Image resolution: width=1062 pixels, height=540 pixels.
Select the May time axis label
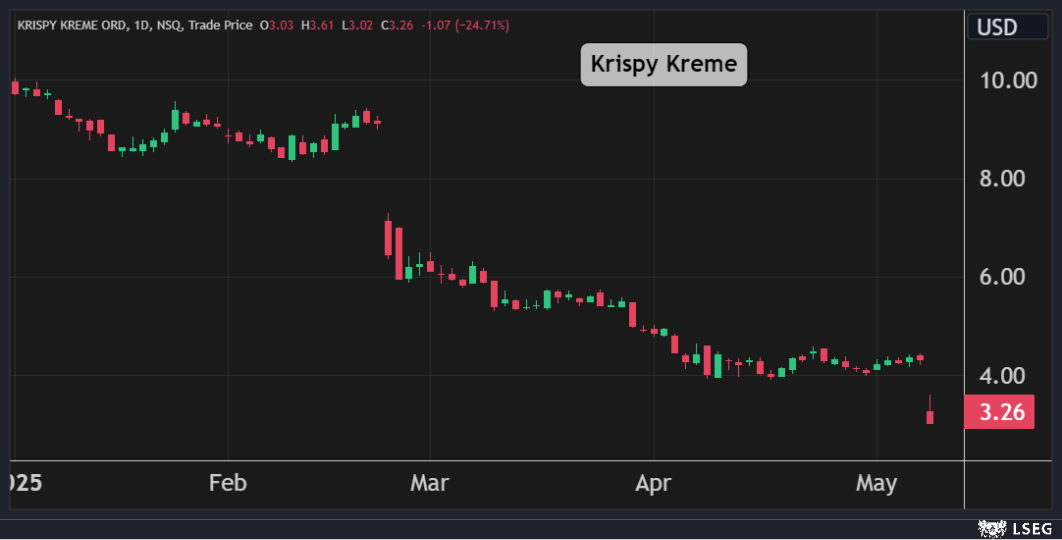pos(876,483)
